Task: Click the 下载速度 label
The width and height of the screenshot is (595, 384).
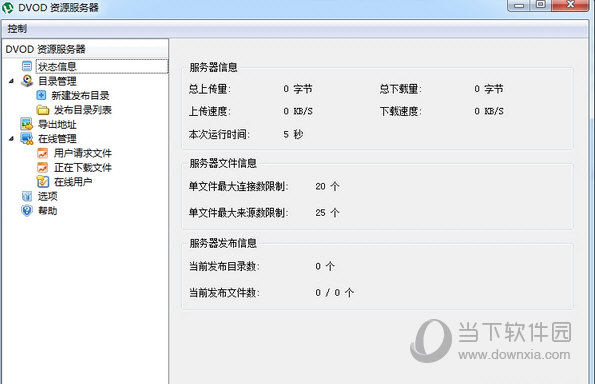Action: click(401, 111)
